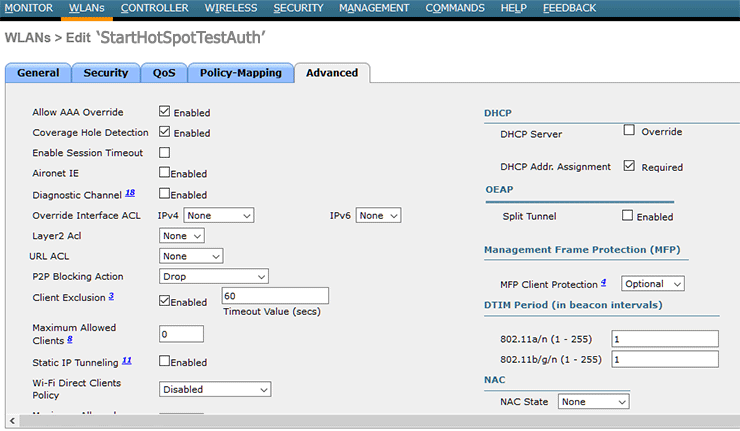The image size is (740, 431).
Task: Switch to the QoS tab
Action: coord(164,73)
